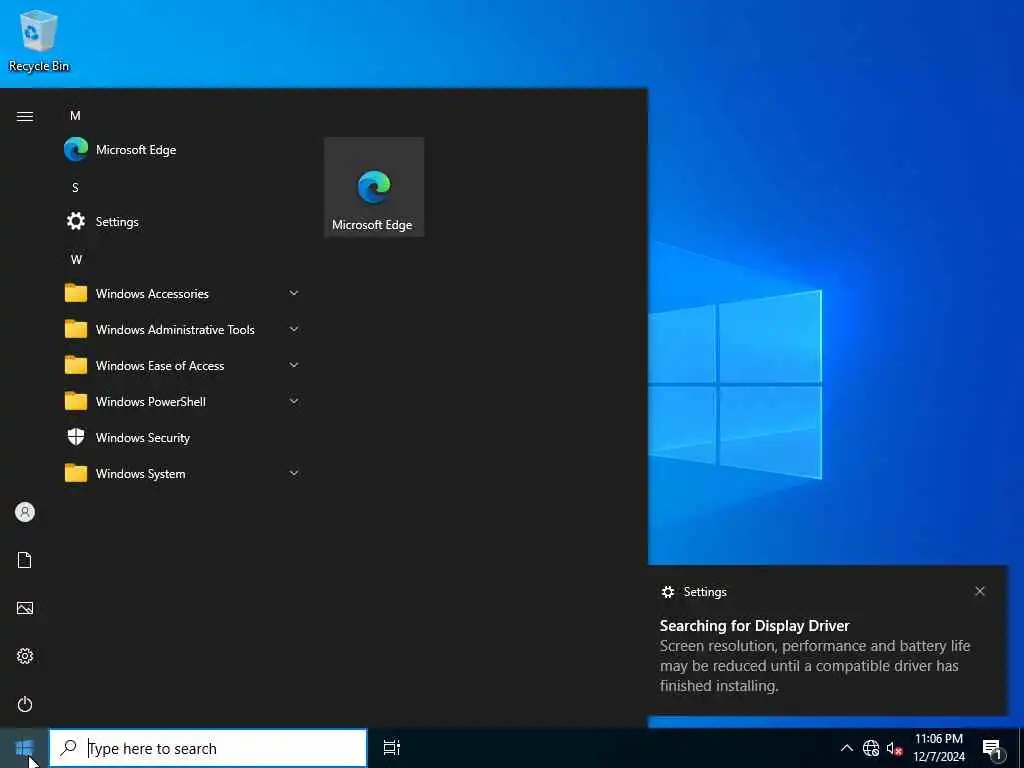Screen dimensions: 1024x768
Task: Open the Searching for Display Driver notification
Action: (827, 641)
